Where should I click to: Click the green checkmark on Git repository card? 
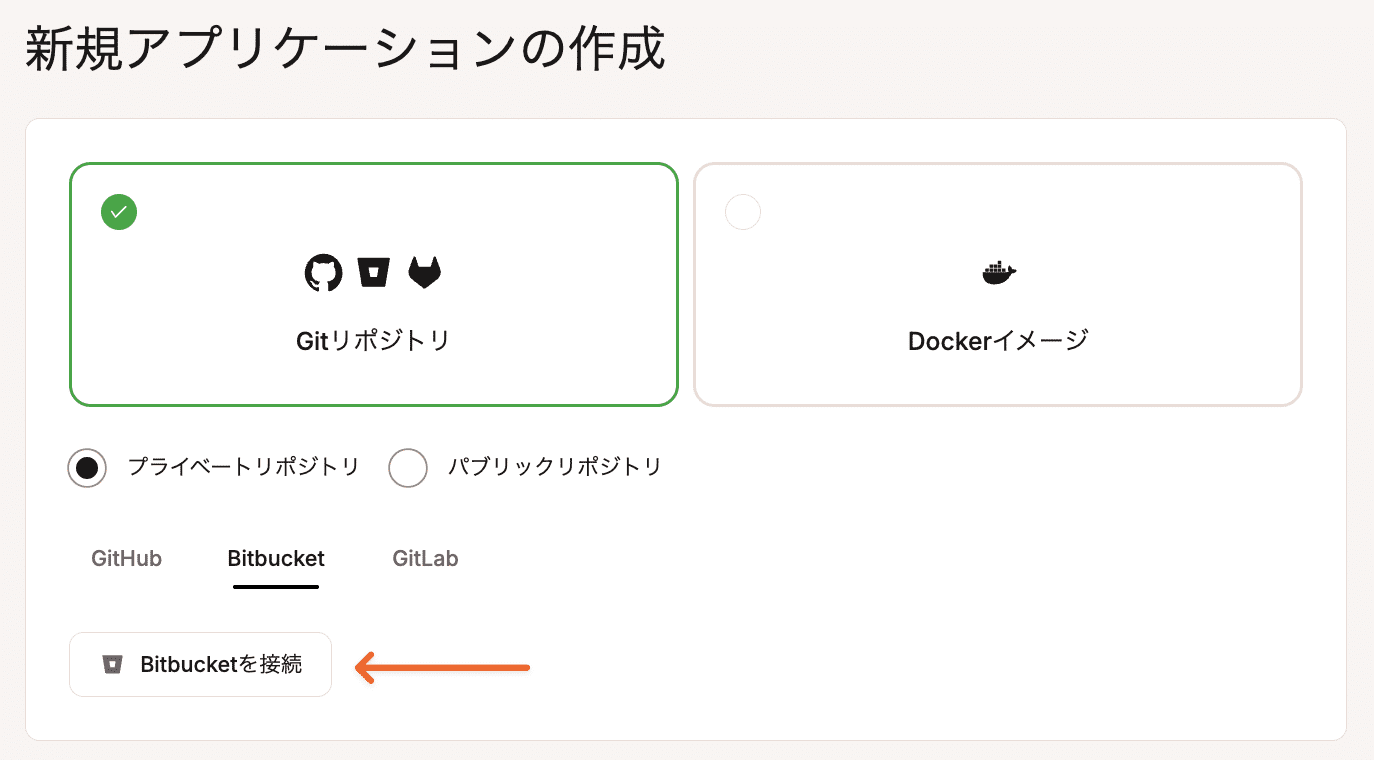click(119, 212)
